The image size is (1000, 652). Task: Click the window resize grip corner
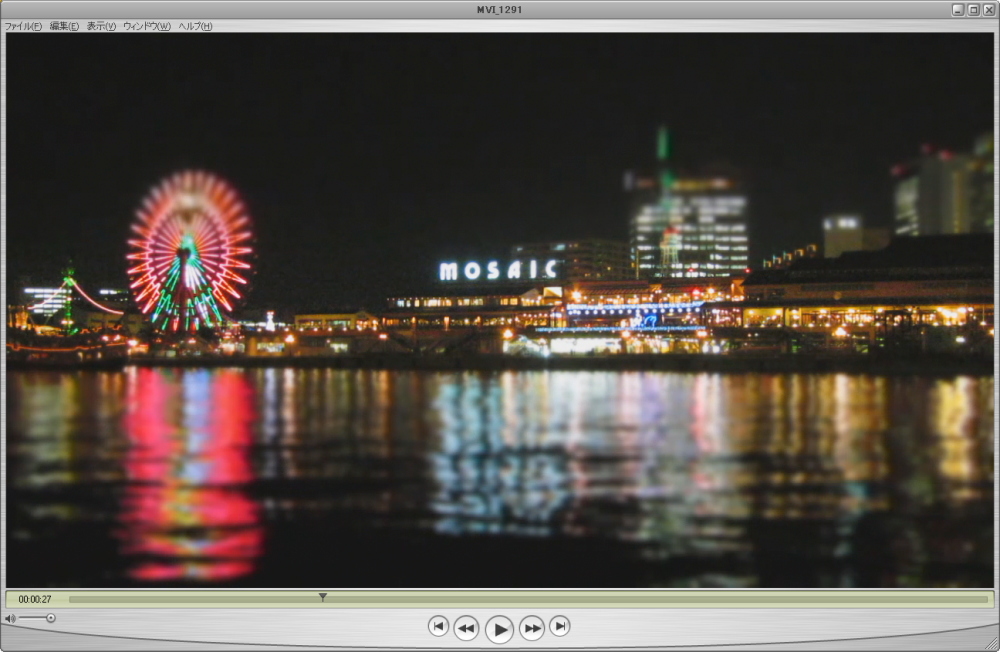coord(992,644)
